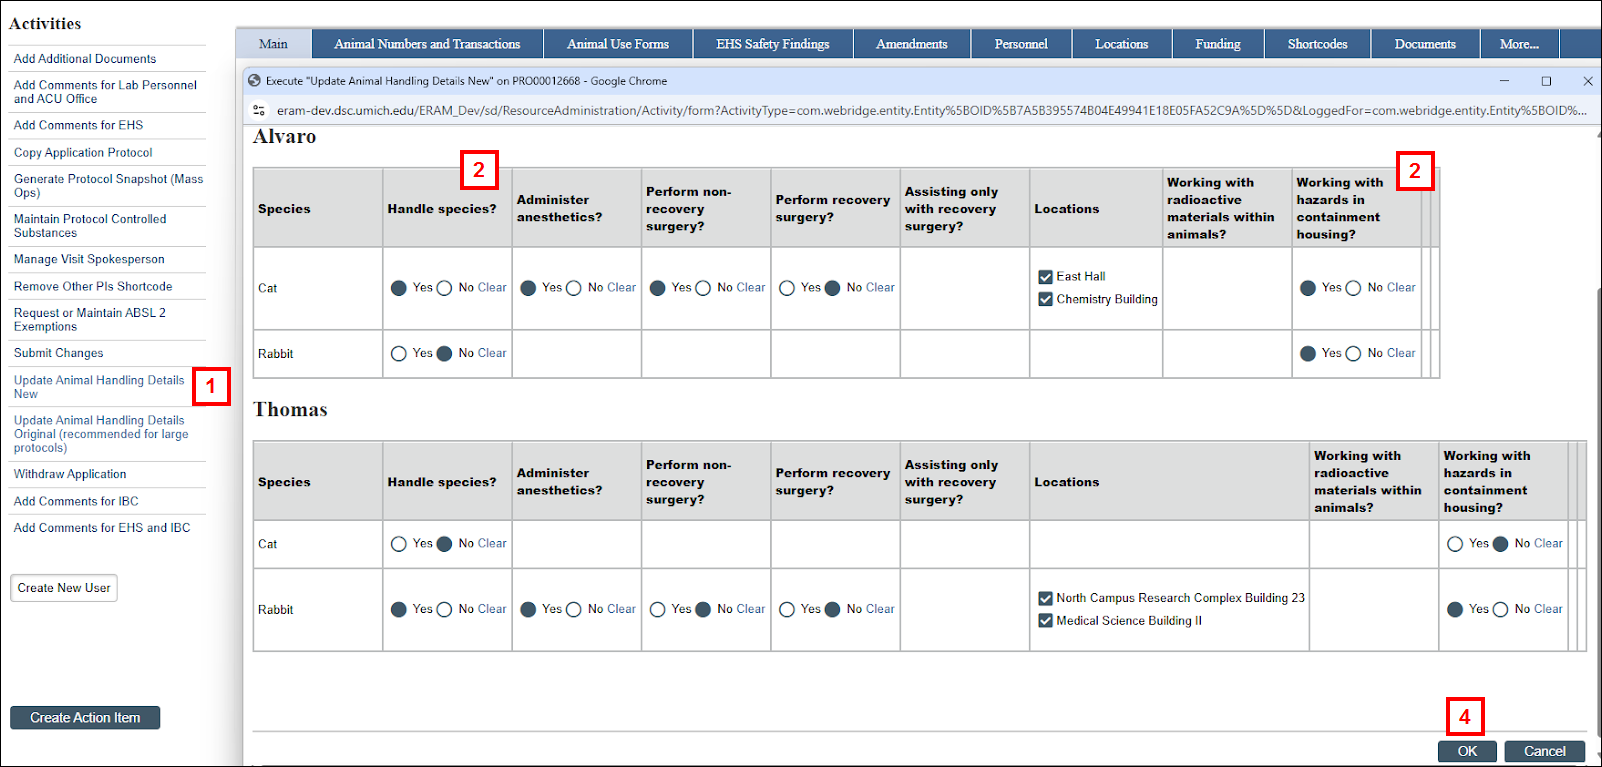Open Update Animal Handling Details New activity
Viewport: 1602px width, 767px height.
tap(99, 387)
